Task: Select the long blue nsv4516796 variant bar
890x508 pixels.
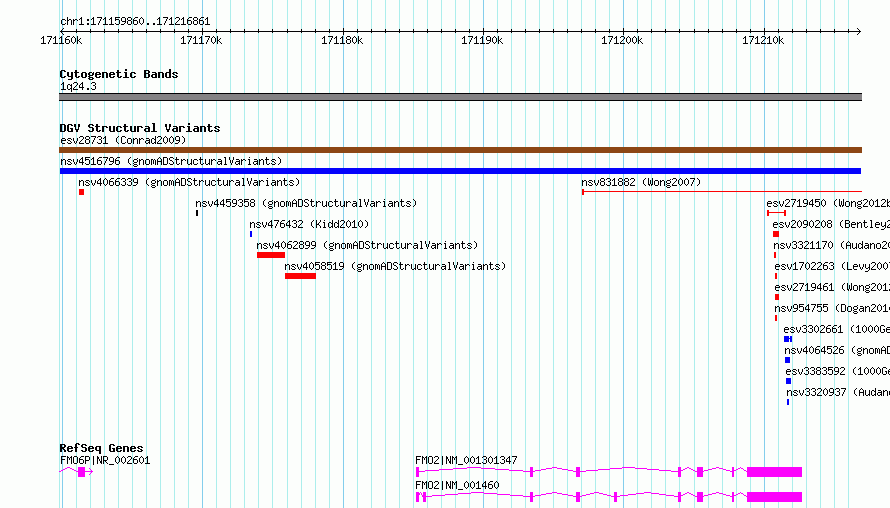Action: 460,171
